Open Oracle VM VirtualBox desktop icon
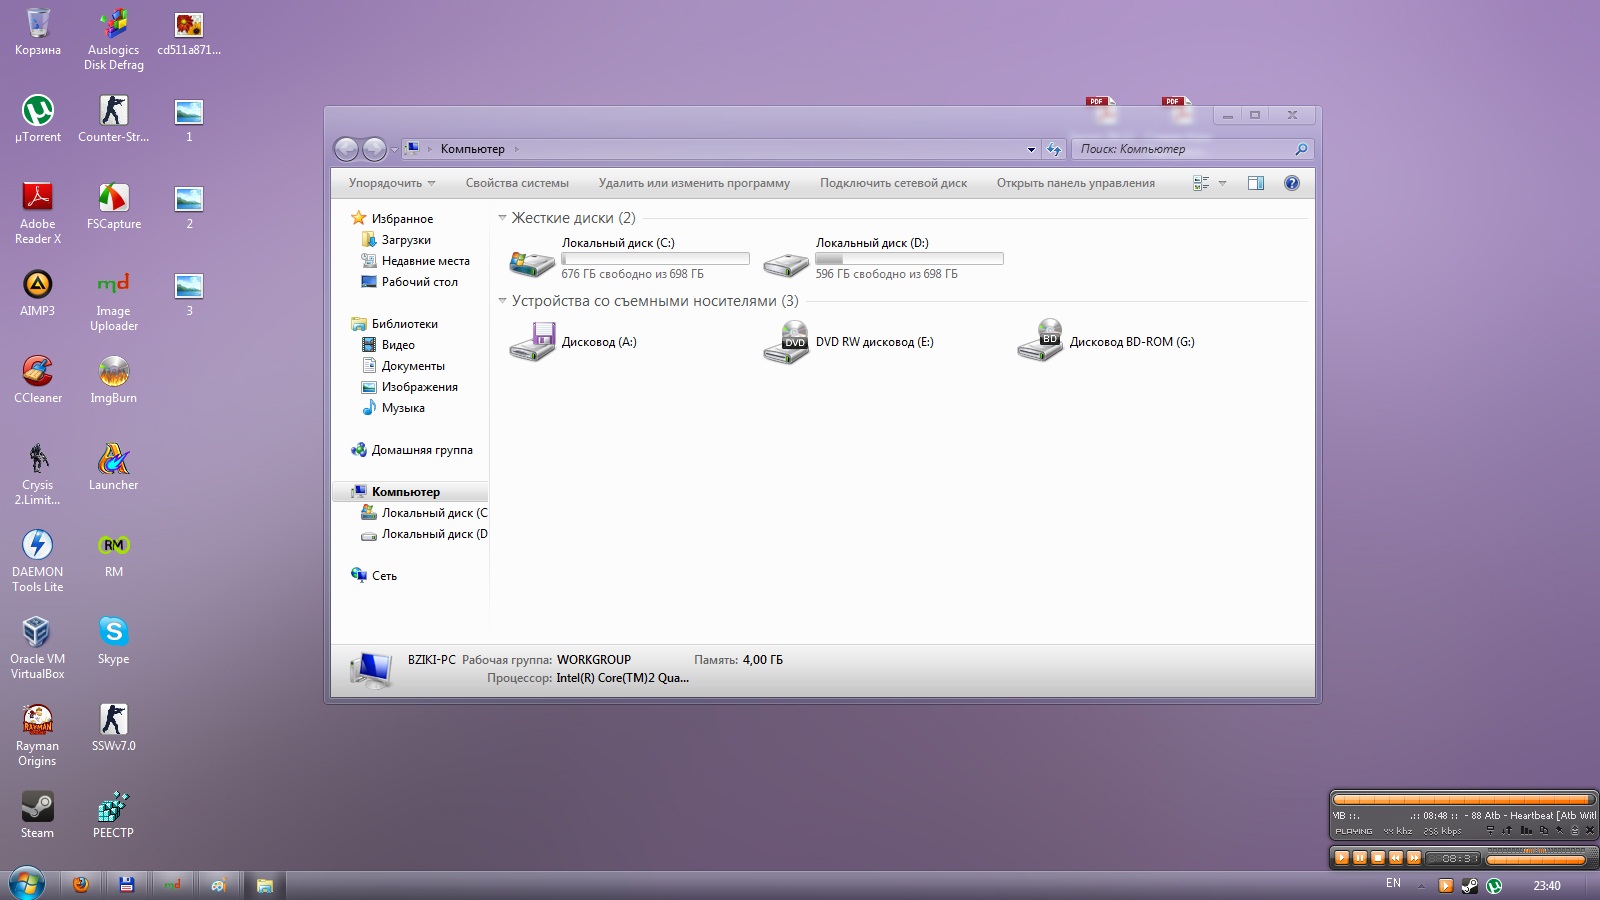1600x900 pixels. pos(38,633)
